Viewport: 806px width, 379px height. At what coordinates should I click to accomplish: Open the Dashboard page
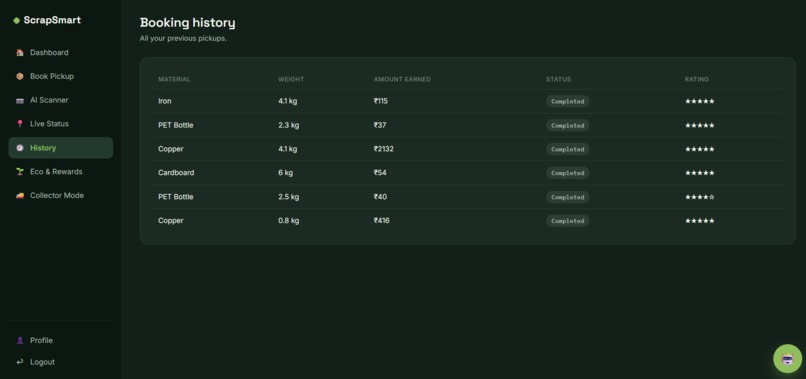tap(61, 52)
